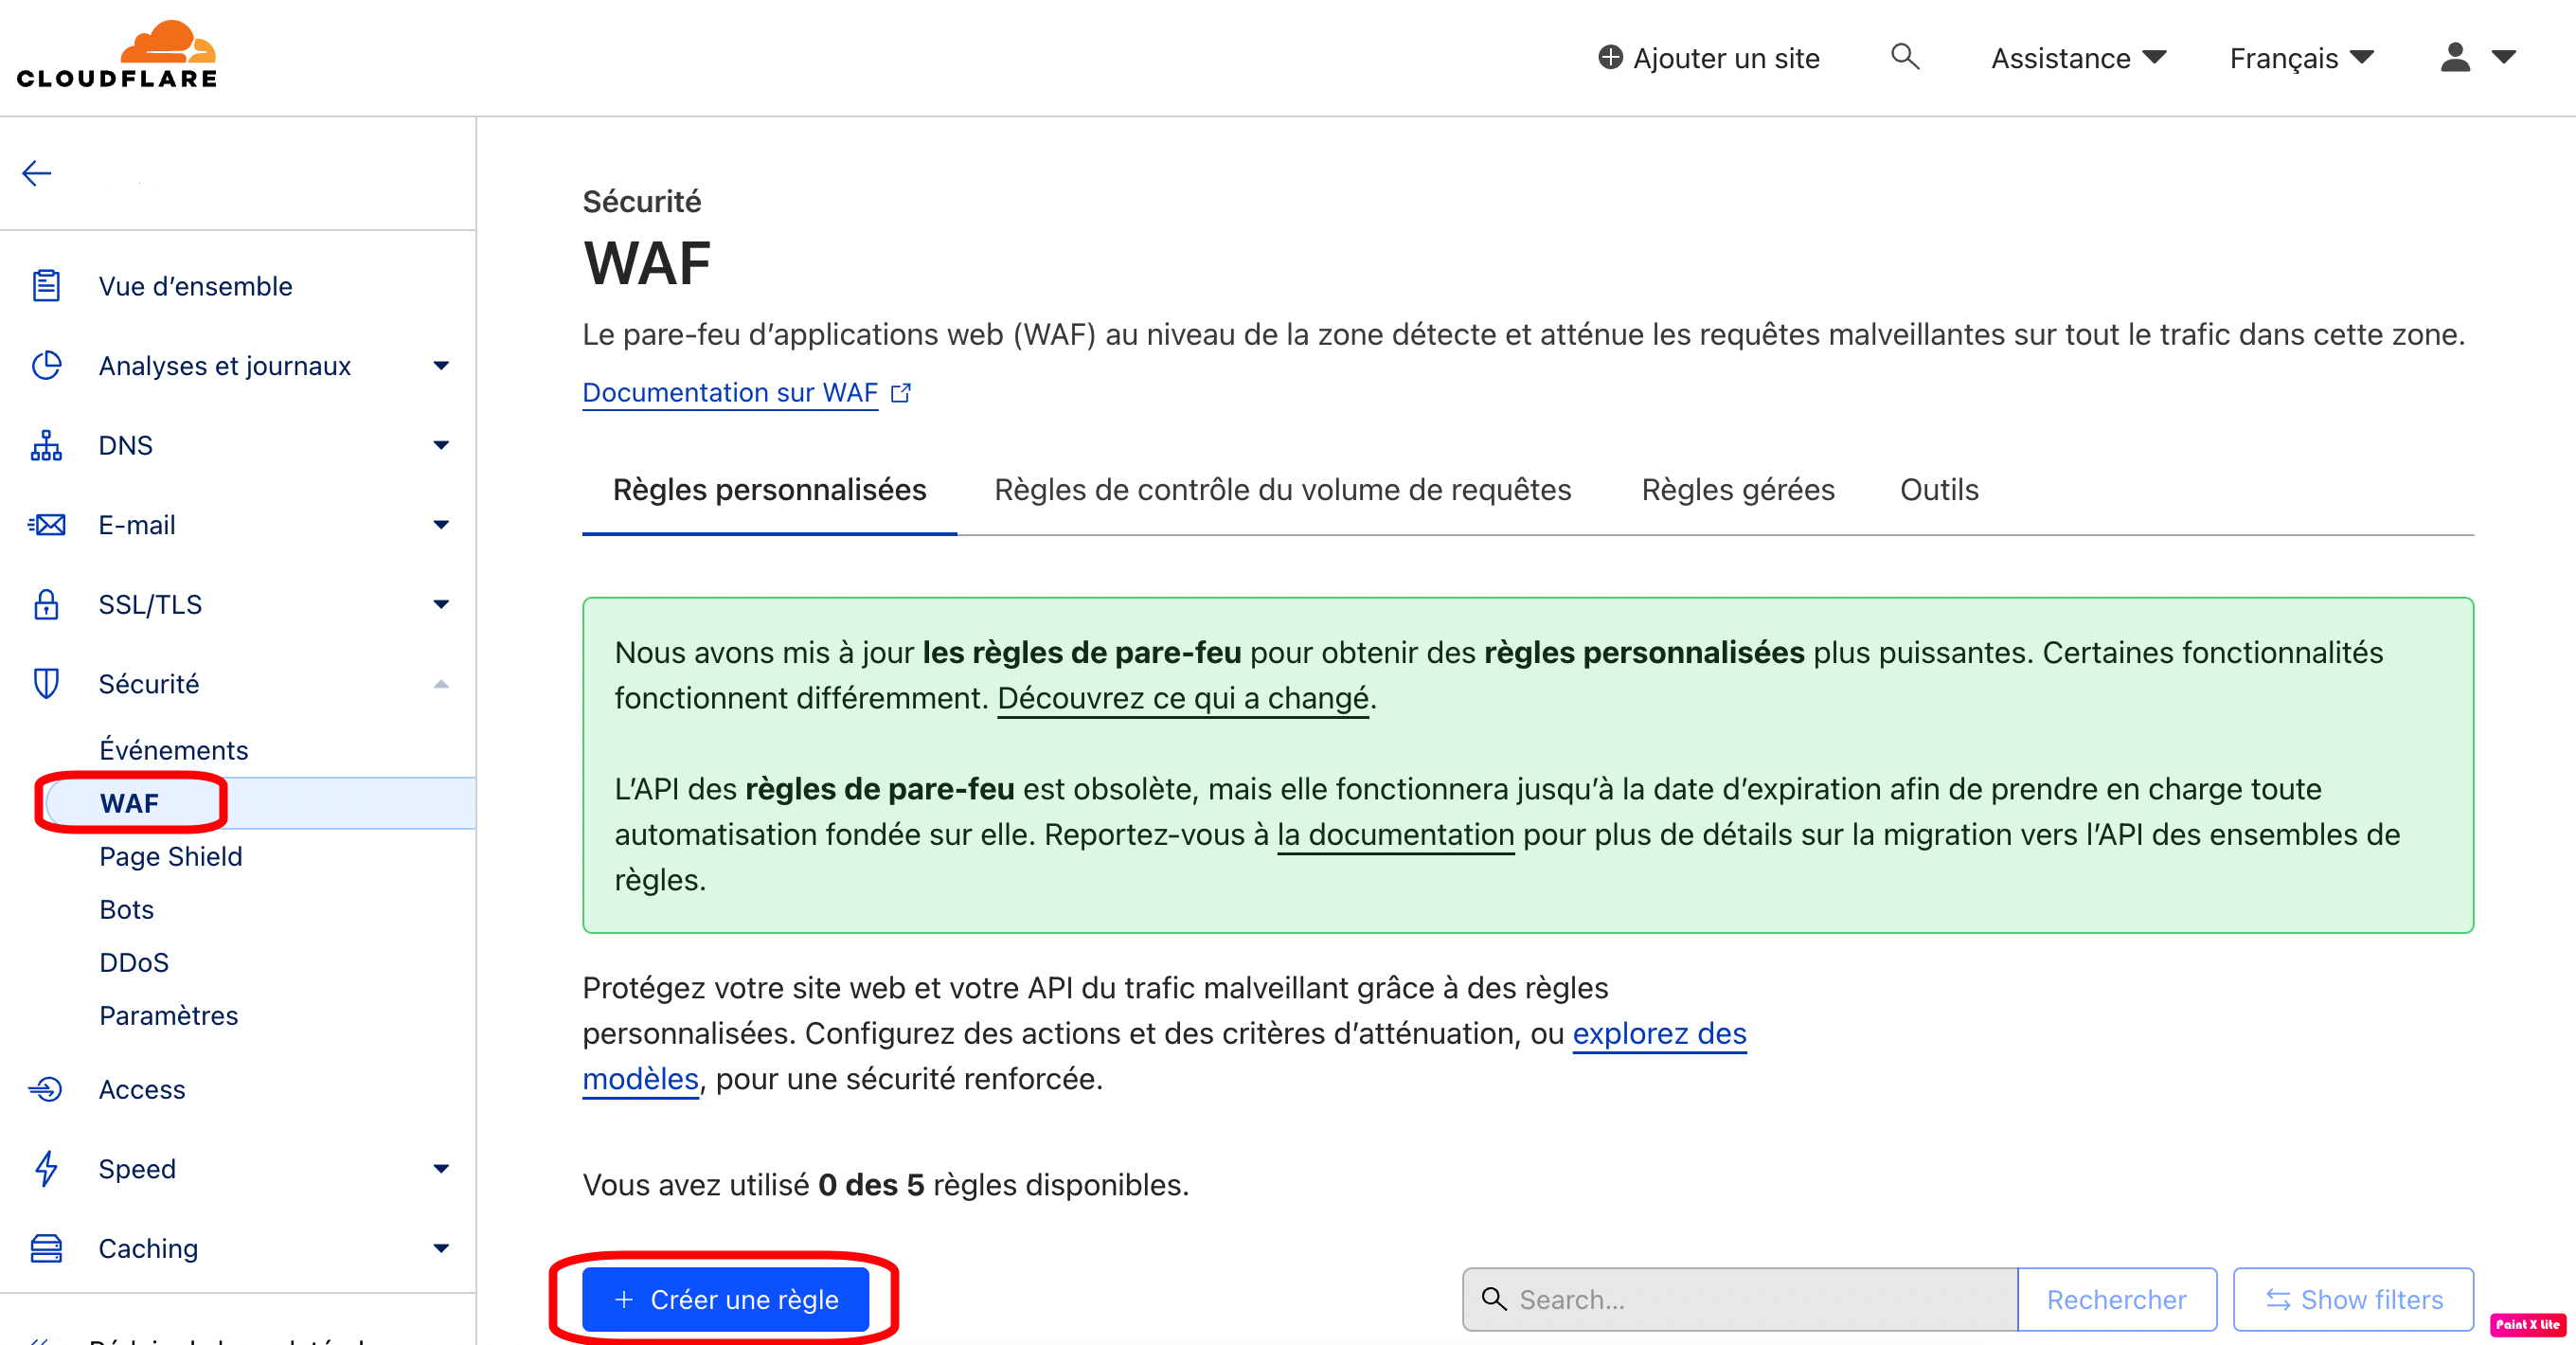This screenshot has height=1345, width=2576.
Task: Open the Découvrez ce qui a changé link
Action: tap(1183, 698)
